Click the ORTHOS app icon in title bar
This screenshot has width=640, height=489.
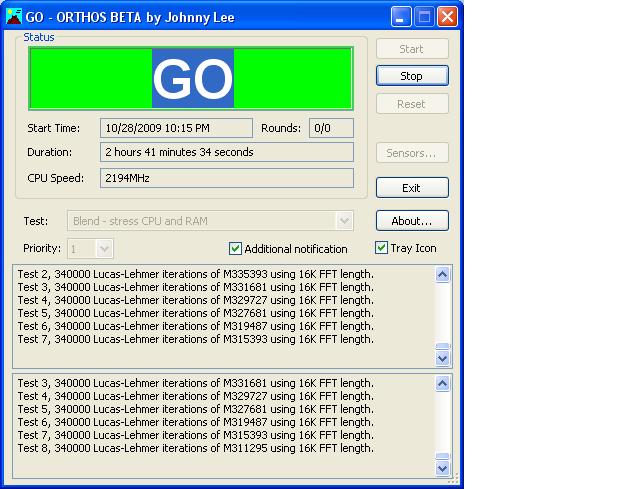pyautogui.click(x=14, y=17)
